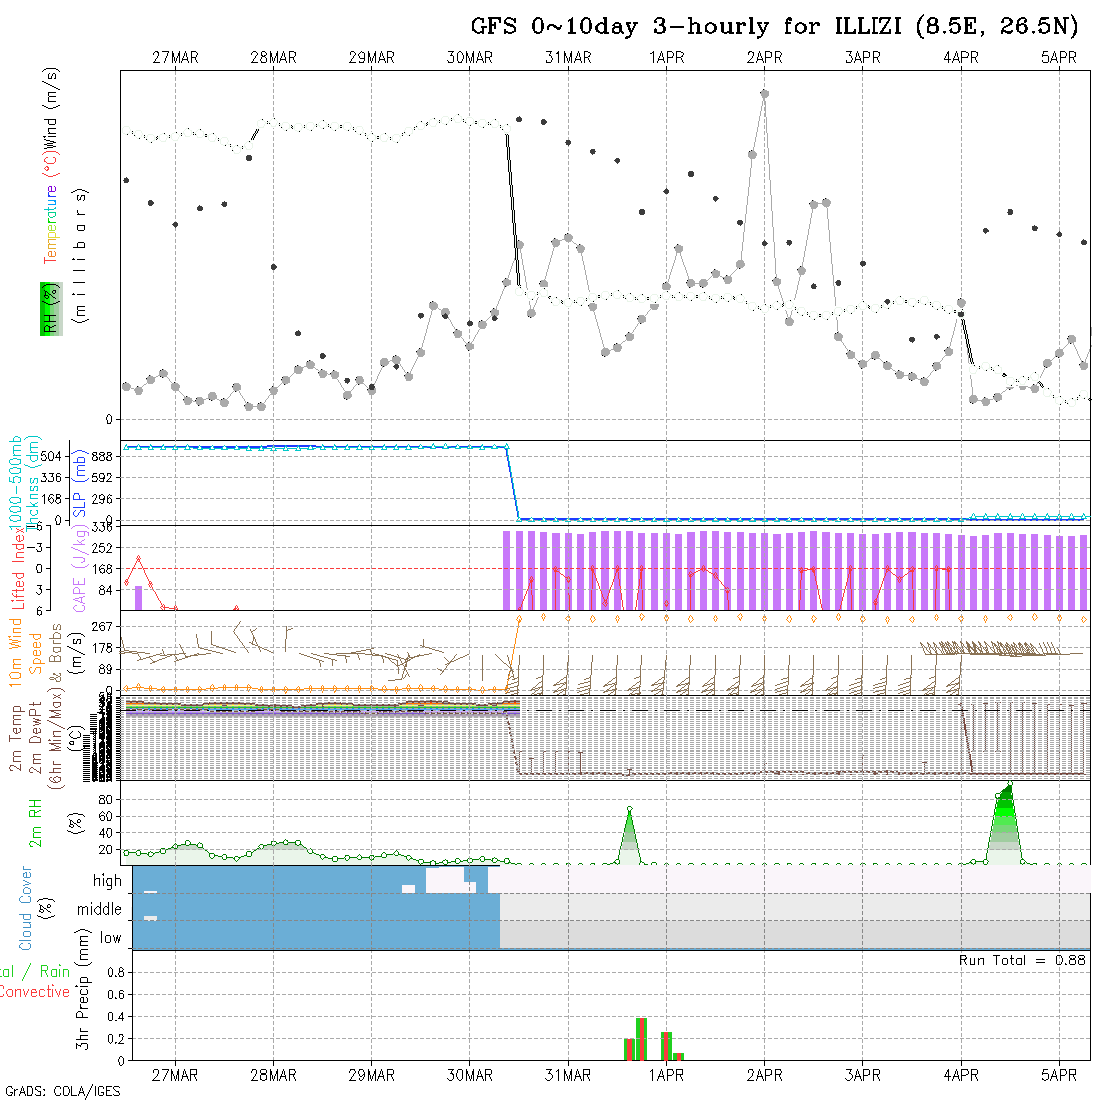Click the tallest precipitation bar before 1APR
Image resolution: width=1100 pixels, height=1100 pixels.
pos(641,1039)
